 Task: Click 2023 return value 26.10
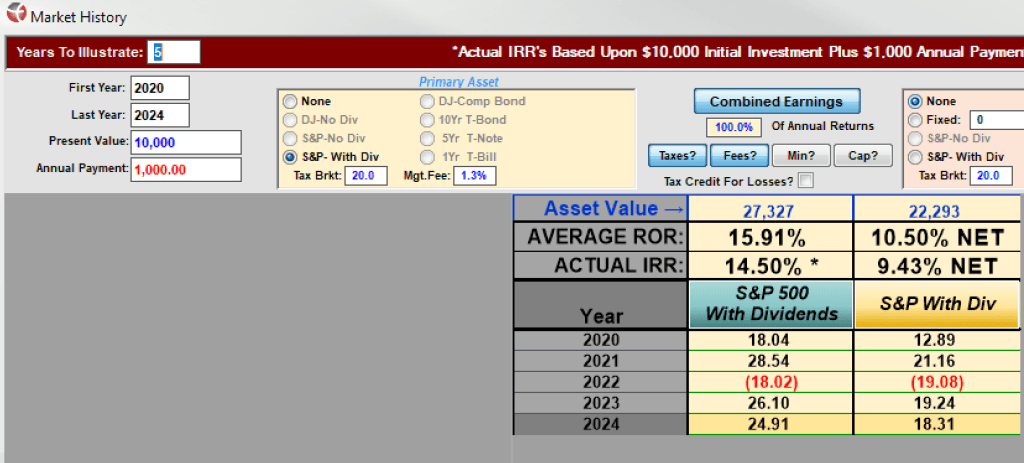tap(770, 402)
